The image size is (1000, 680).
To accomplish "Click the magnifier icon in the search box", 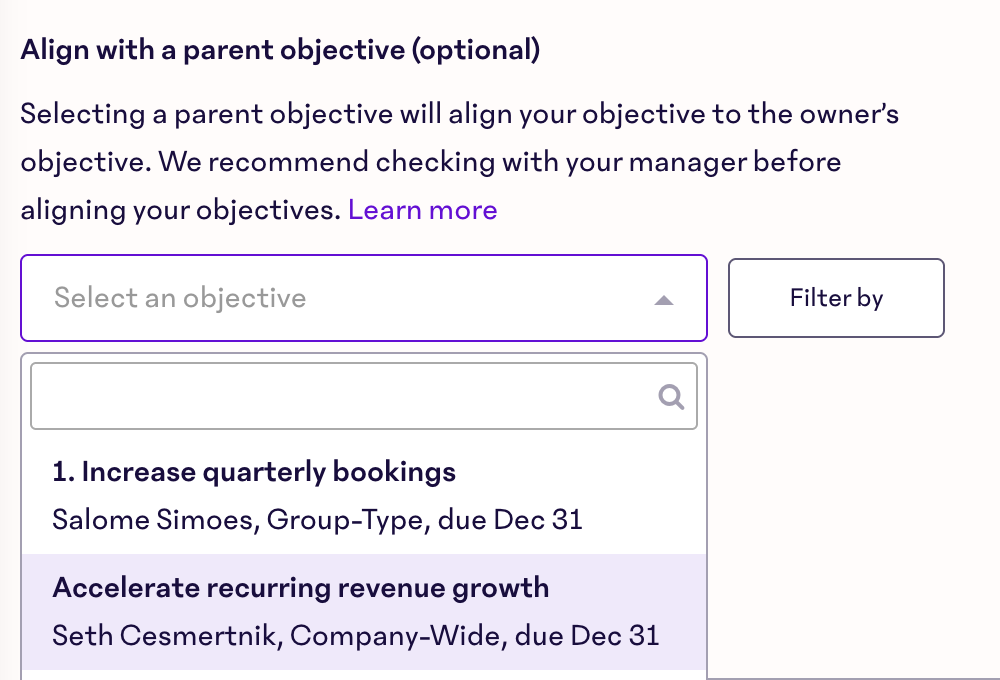I will pyautogui.click(x=671, y=397).
